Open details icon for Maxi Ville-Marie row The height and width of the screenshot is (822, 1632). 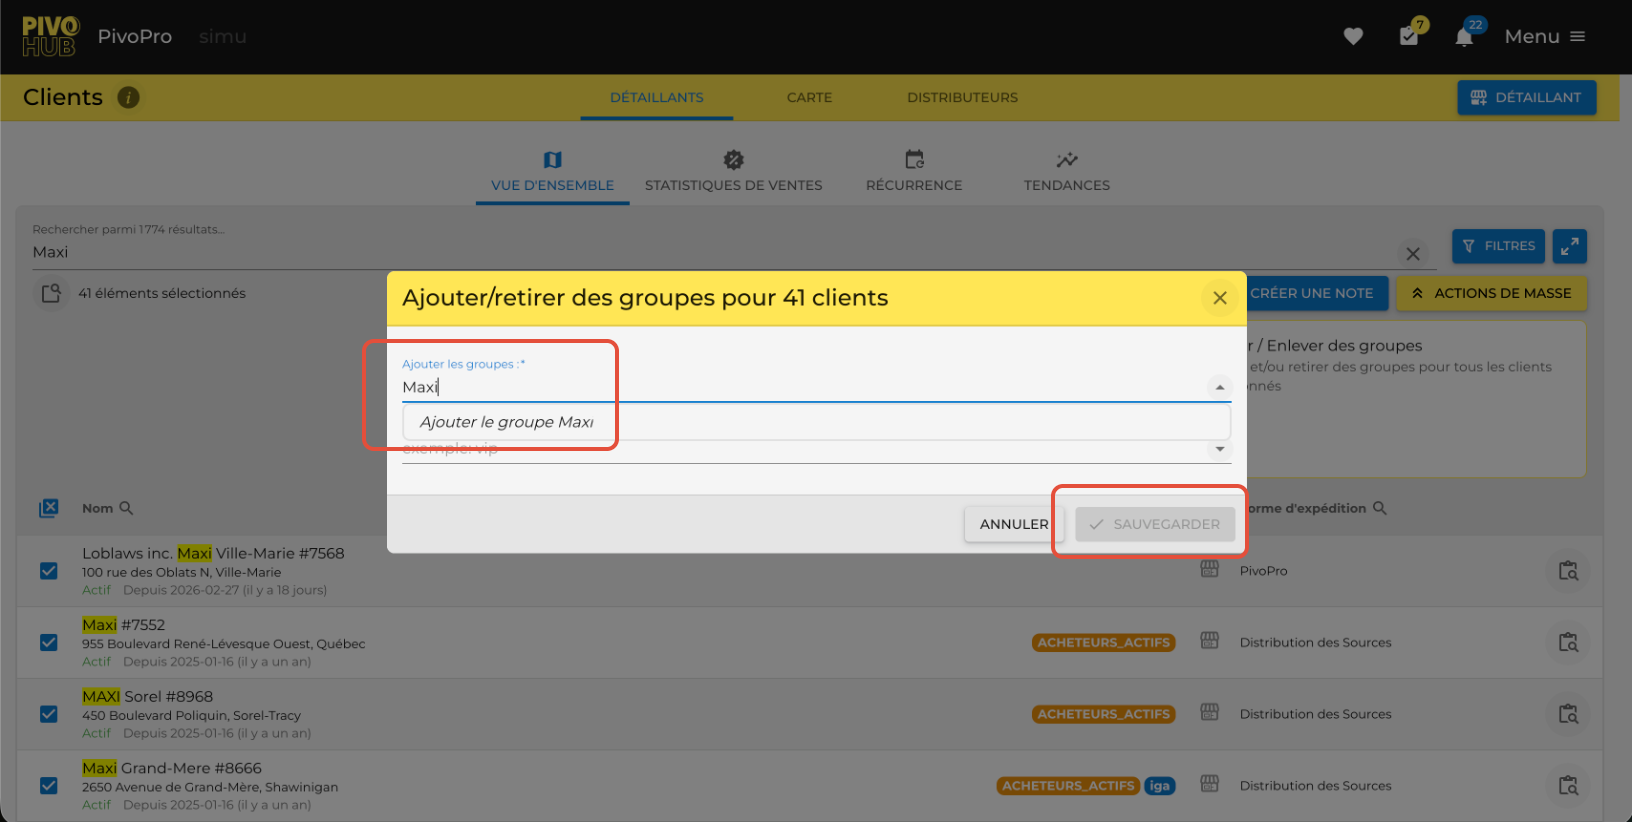[1568, 571]
